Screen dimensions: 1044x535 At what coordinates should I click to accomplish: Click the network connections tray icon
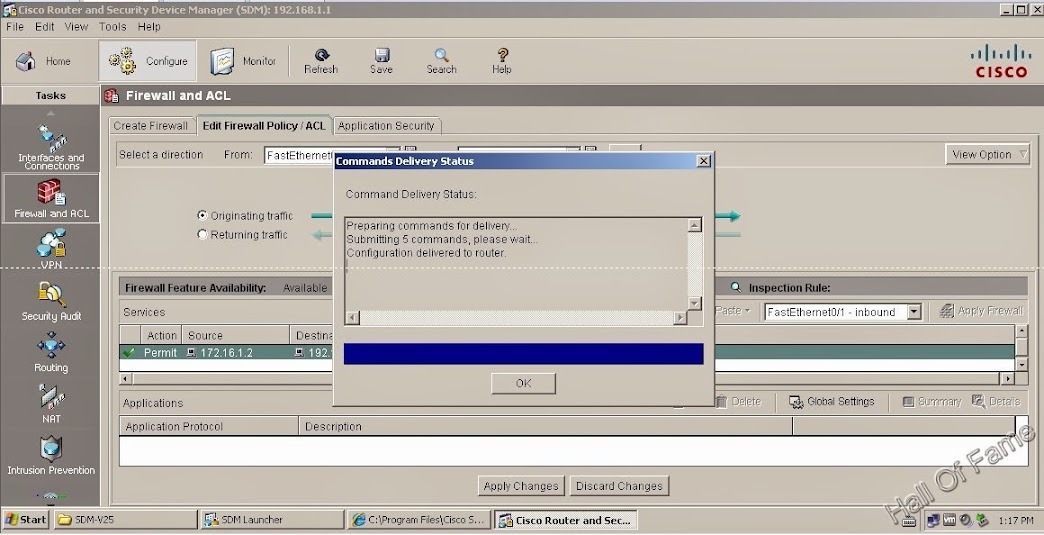(933, 520)
